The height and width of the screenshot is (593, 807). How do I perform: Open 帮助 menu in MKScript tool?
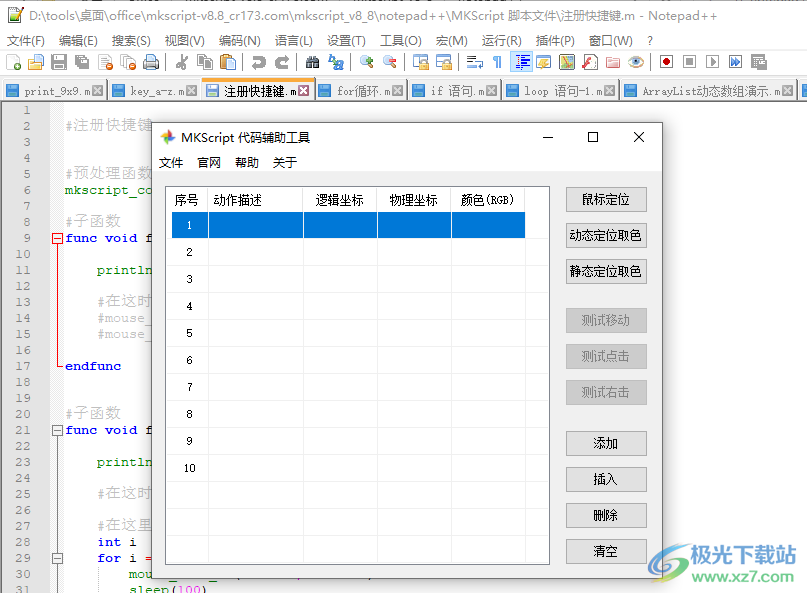coord(247,163)
